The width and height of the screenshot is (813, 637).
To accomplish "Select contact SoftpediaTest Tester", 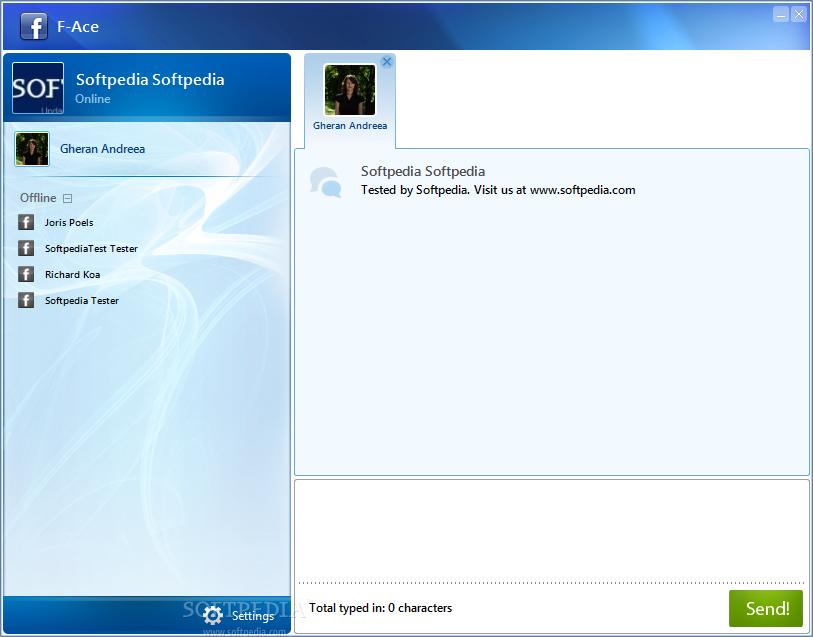I will pyautogui.click(x=91, y=248).
